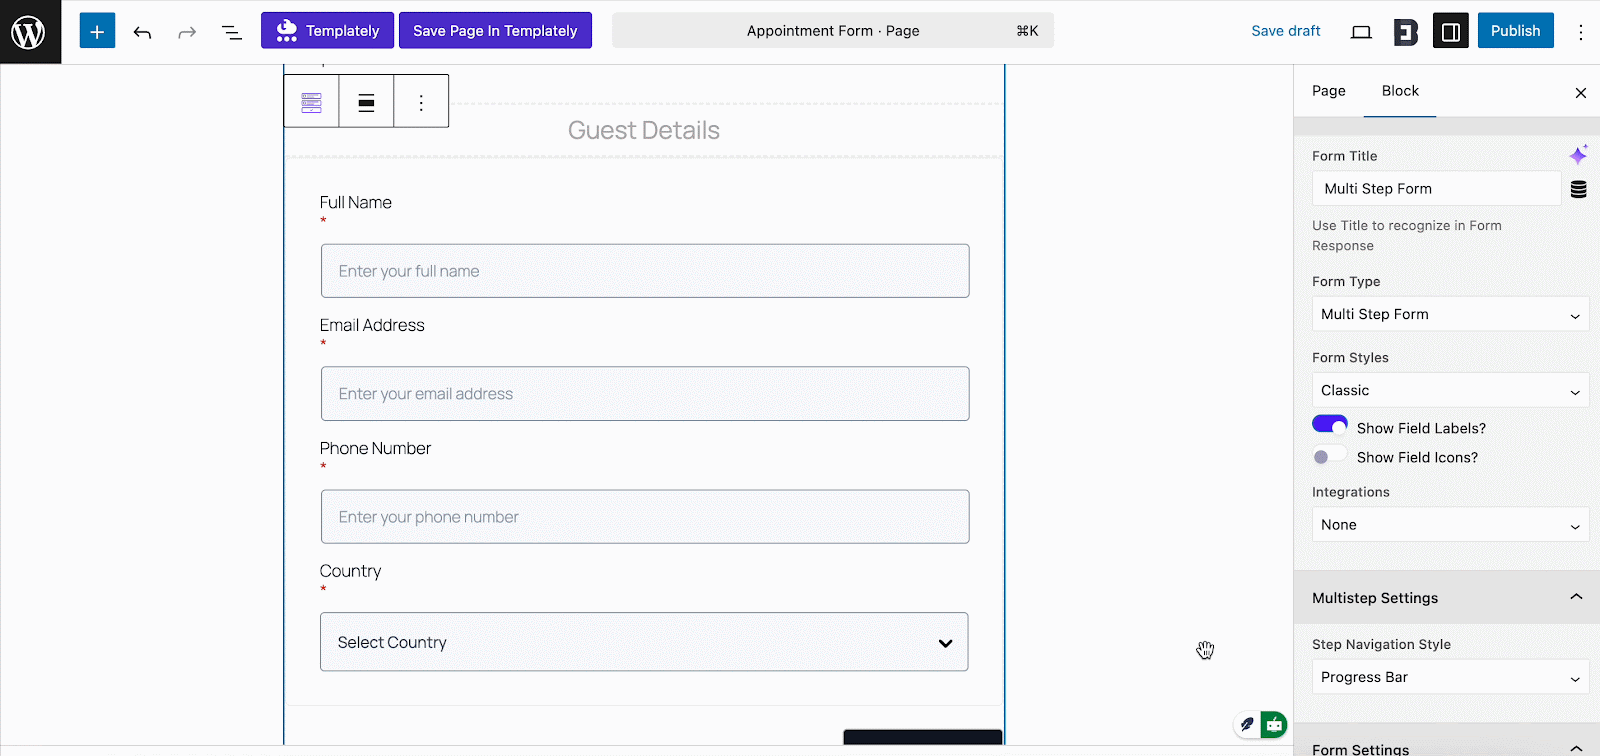Click the Email Address input field
The image size is (1600, 756).
coord(645,394)
